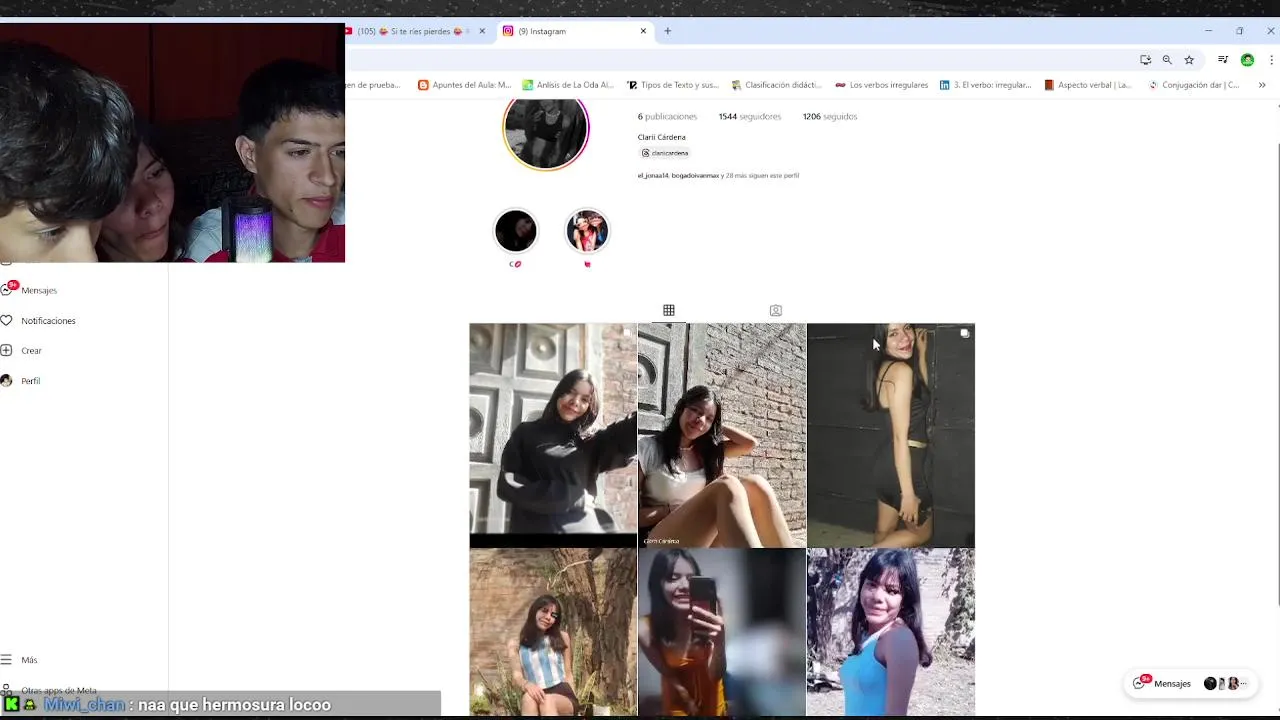The image size is (1280, 720).
Task: Close the 'Si te ríes pierdes' tab
Action: (x=482, y=31)
